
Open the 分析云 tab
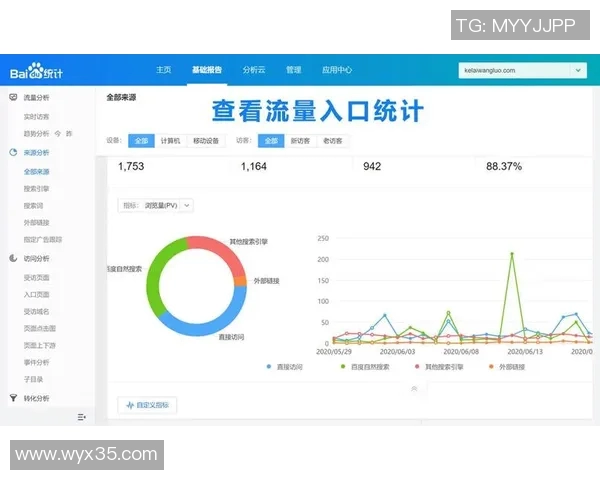254,70
